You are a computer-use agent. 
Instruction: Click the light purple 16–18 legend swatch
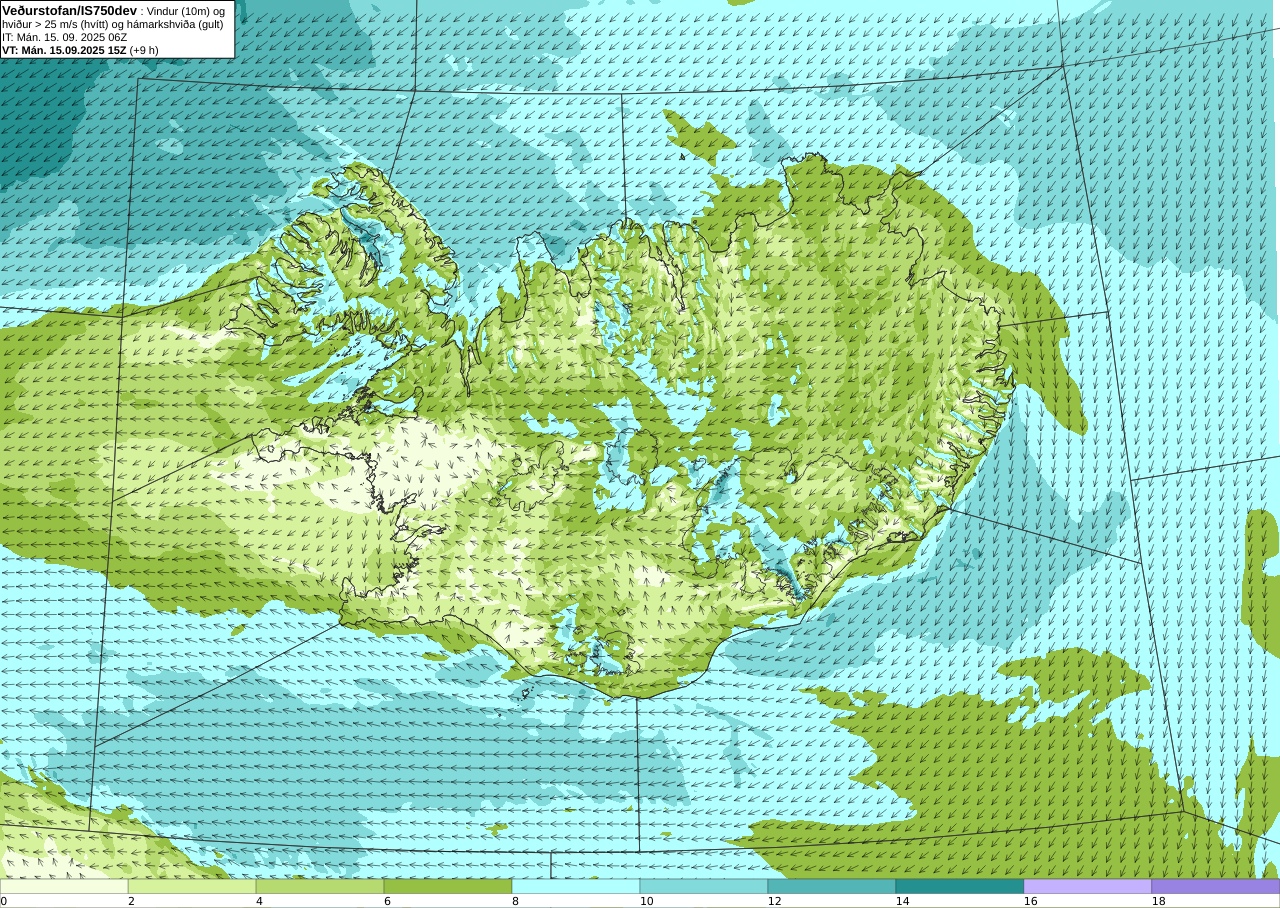(1088, 886)
